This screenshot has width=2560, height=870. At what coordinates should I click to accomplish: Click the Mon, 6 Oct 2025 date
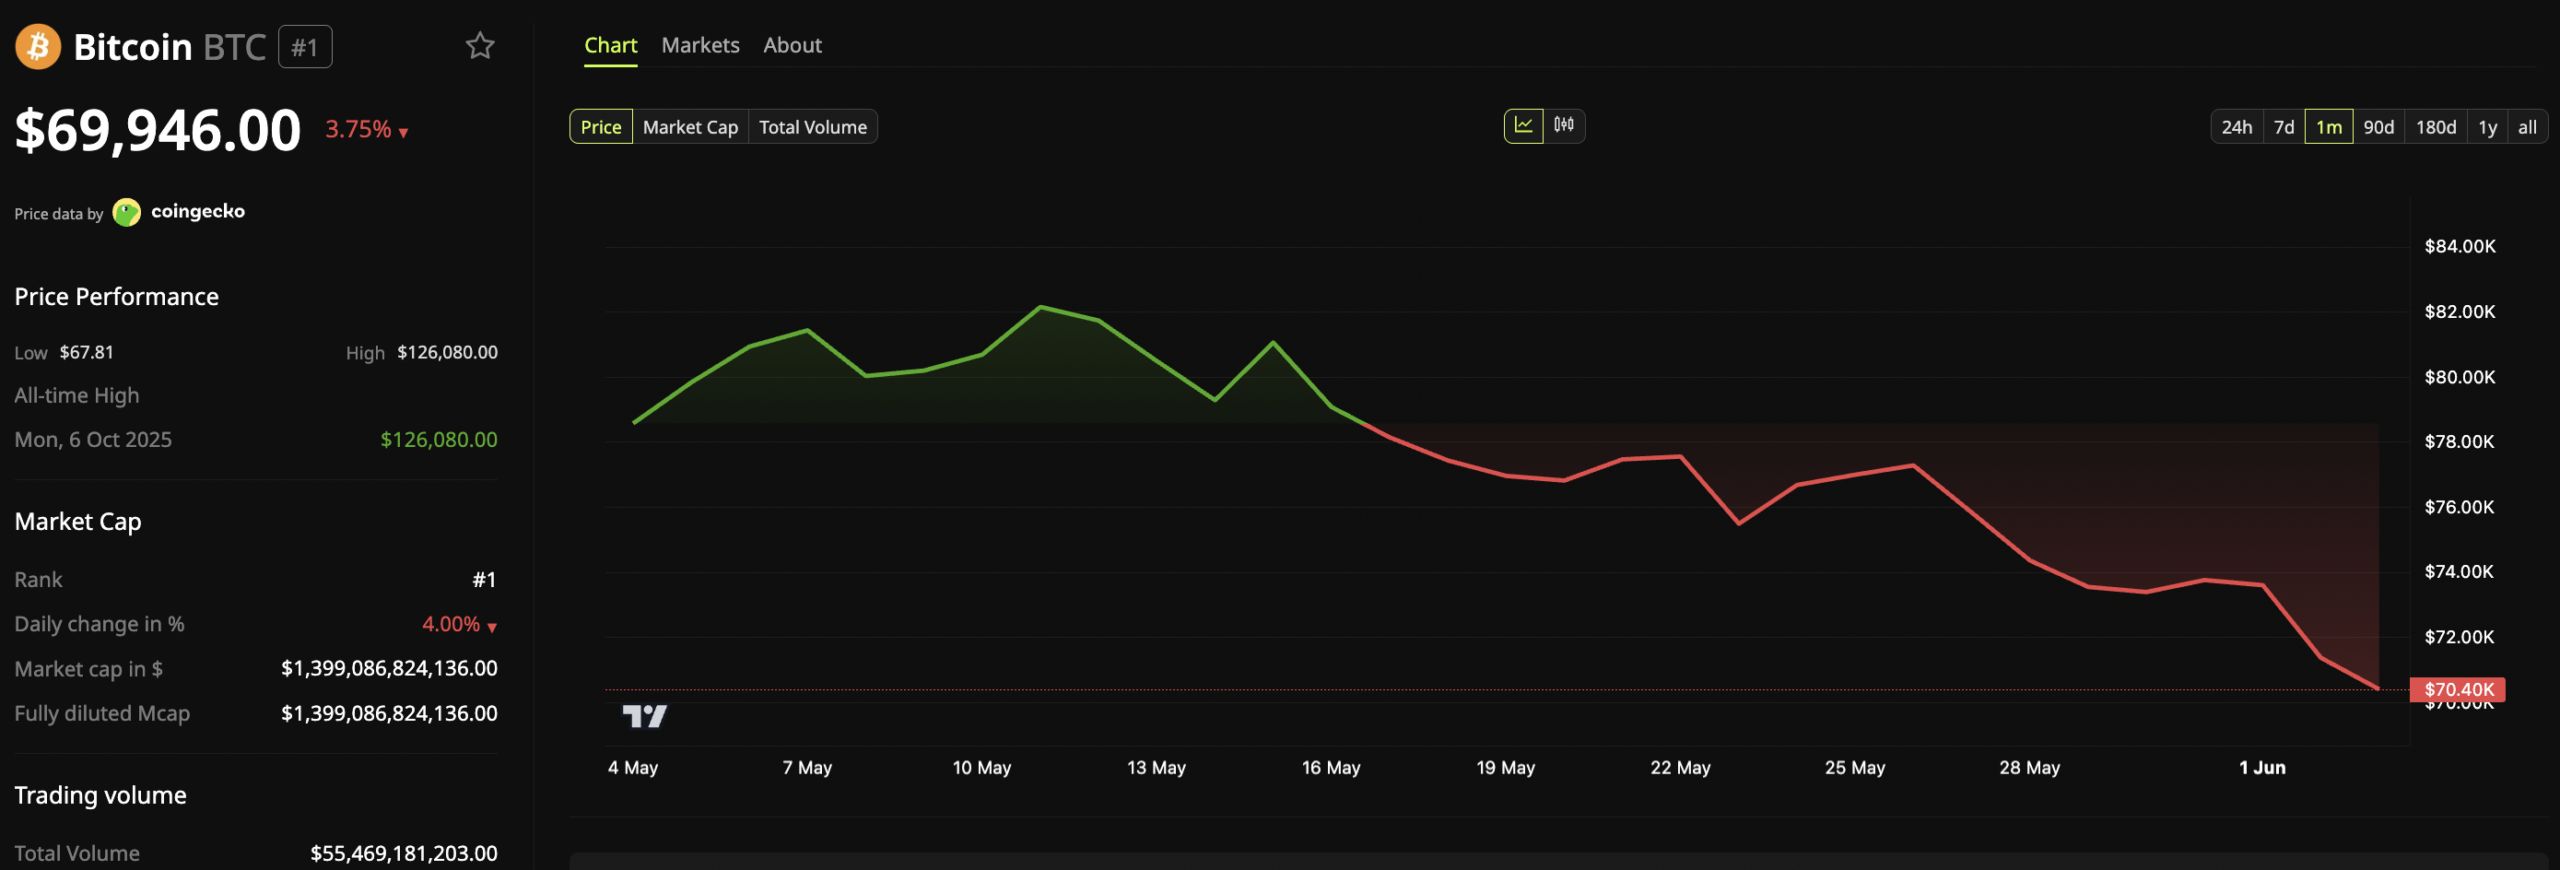click(x=93, y=439)
